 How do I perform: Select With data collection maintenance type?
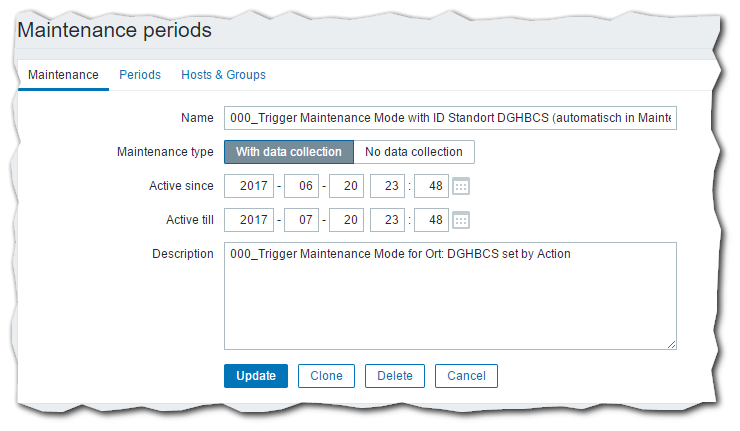click(x=288, y=152)
